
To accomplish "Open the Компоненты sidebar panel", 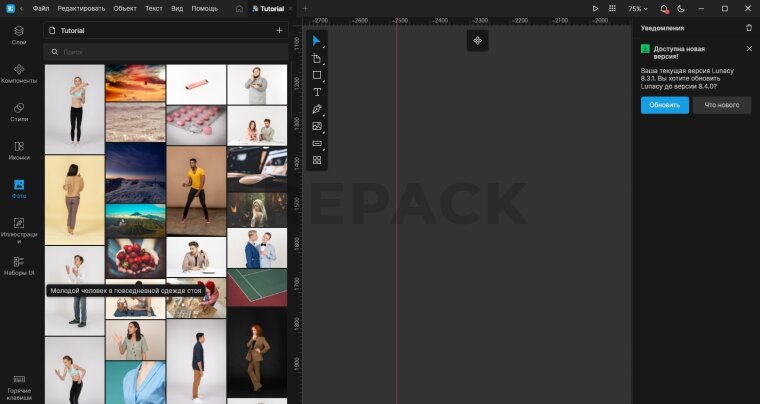I will click(x=19, y=74).
